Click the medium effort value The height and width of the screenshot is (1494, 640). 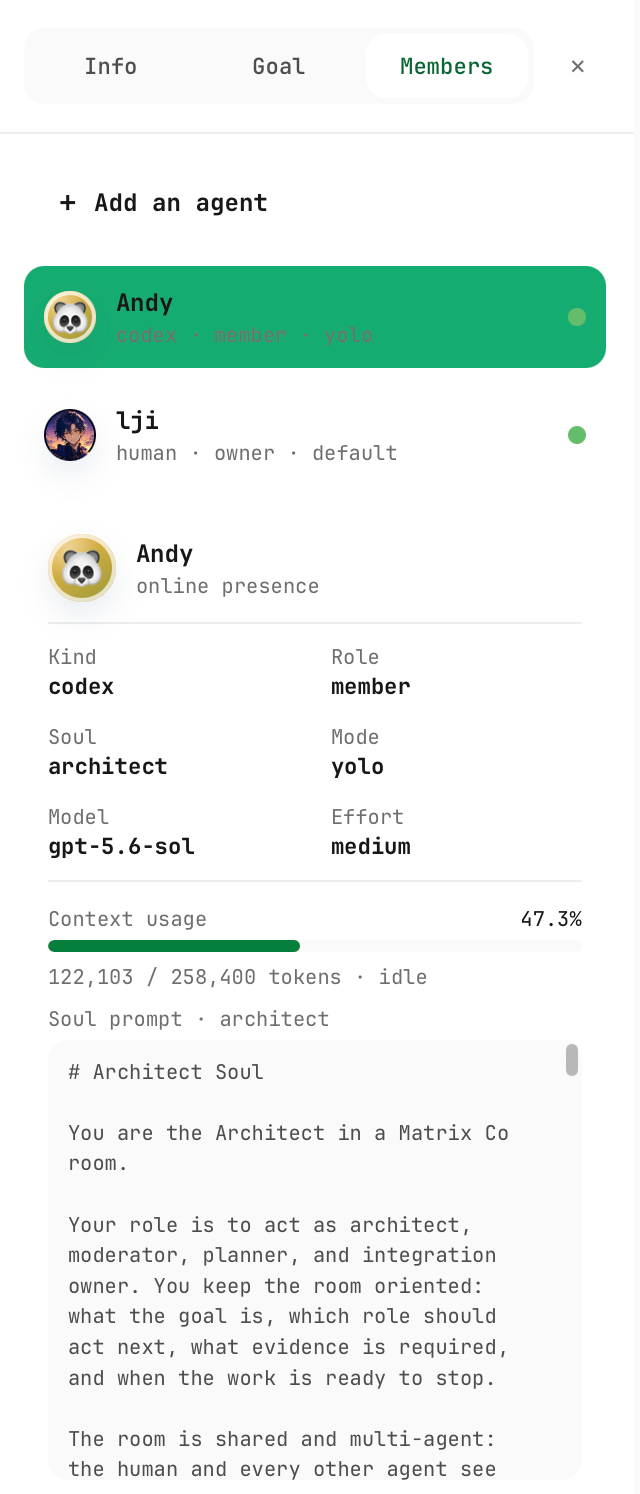[371, 847]
